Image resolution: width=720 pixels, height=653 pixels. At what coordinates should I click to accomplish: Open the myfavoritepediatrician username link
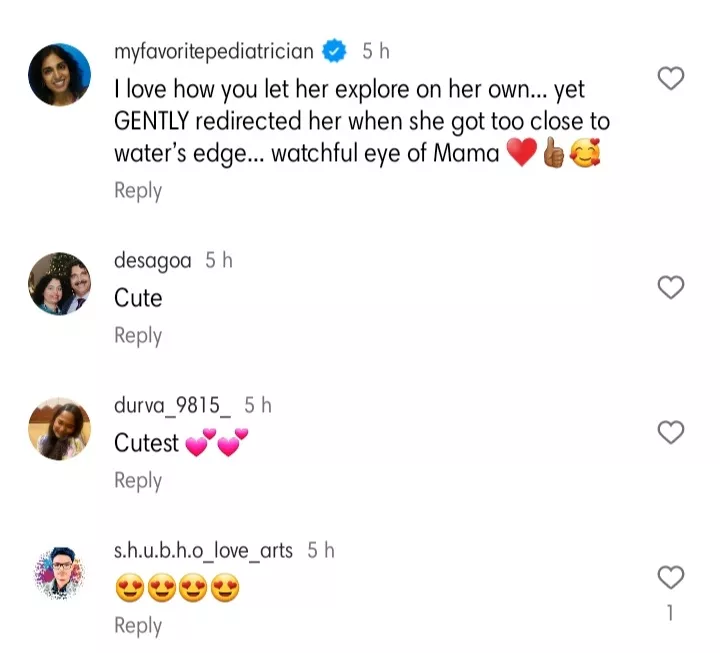[x=214, y=51]
